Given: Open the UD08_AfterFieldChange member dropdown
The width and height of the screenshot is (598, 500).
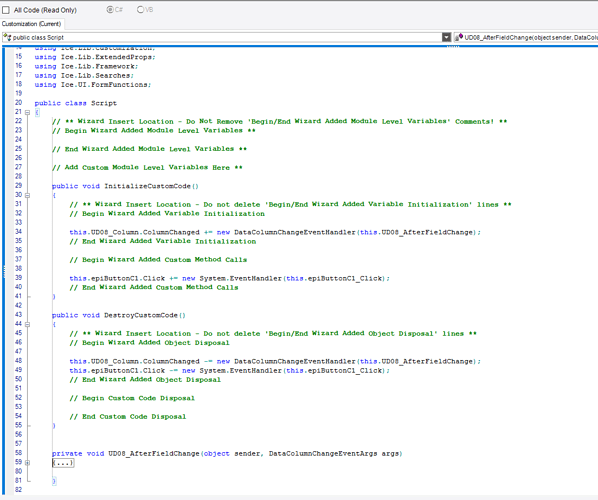Looking at the screenshot, I should pos(526,37).
